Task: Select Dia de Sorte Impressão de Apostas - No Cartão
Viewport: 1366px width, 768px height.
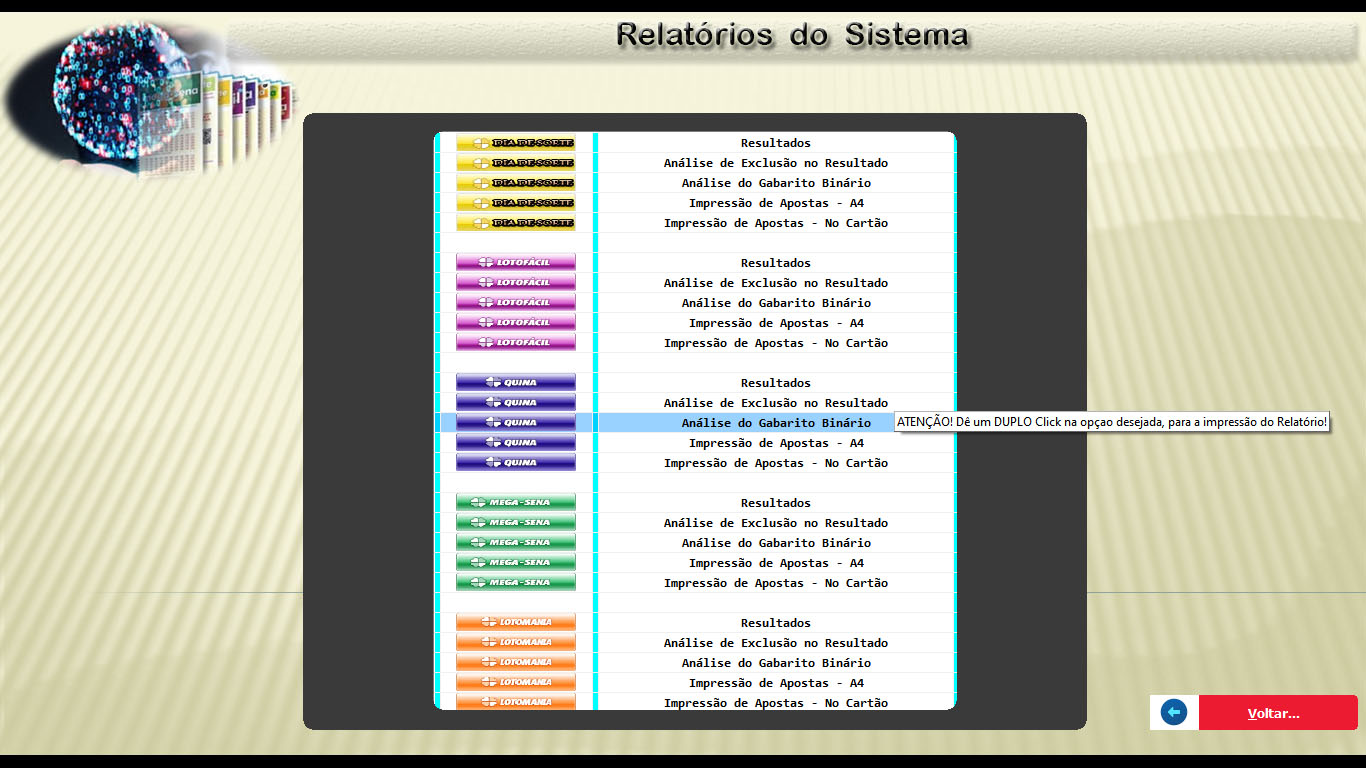Action: pyautogui.click(x=776, y=223)
